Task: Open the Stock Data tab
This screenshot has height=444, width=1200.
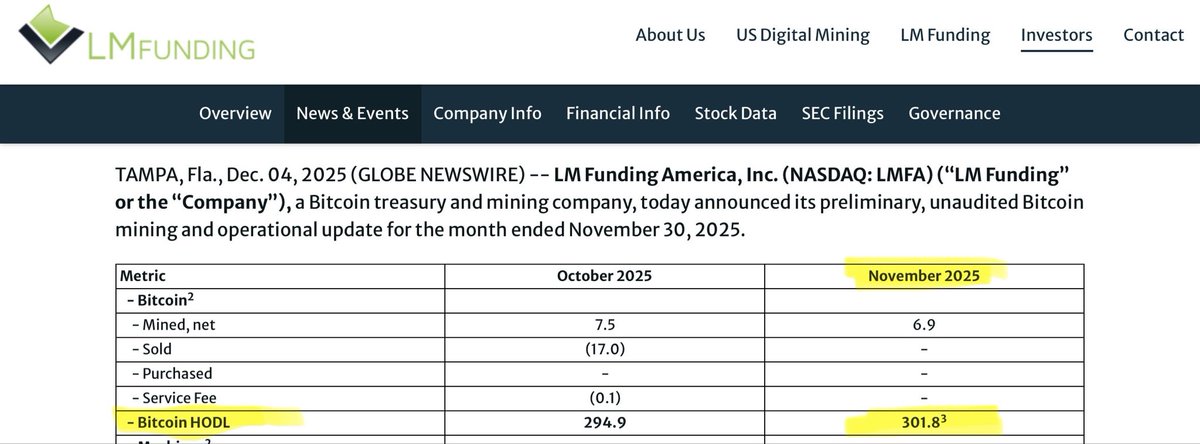Action: click(735, 113)
